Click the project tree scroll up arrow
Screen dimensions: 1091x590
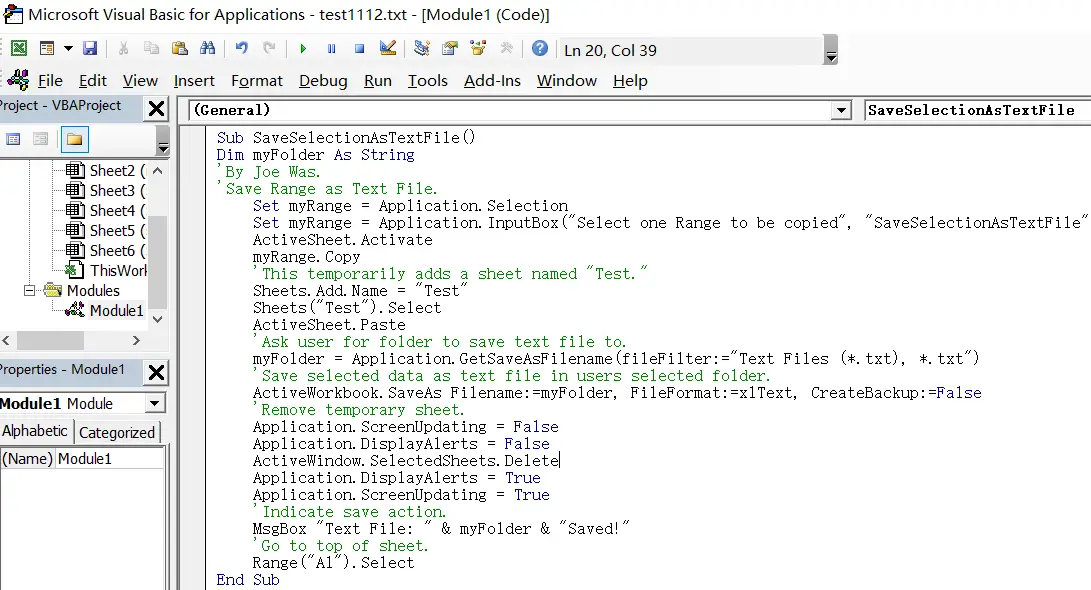[x=158, y=170]
